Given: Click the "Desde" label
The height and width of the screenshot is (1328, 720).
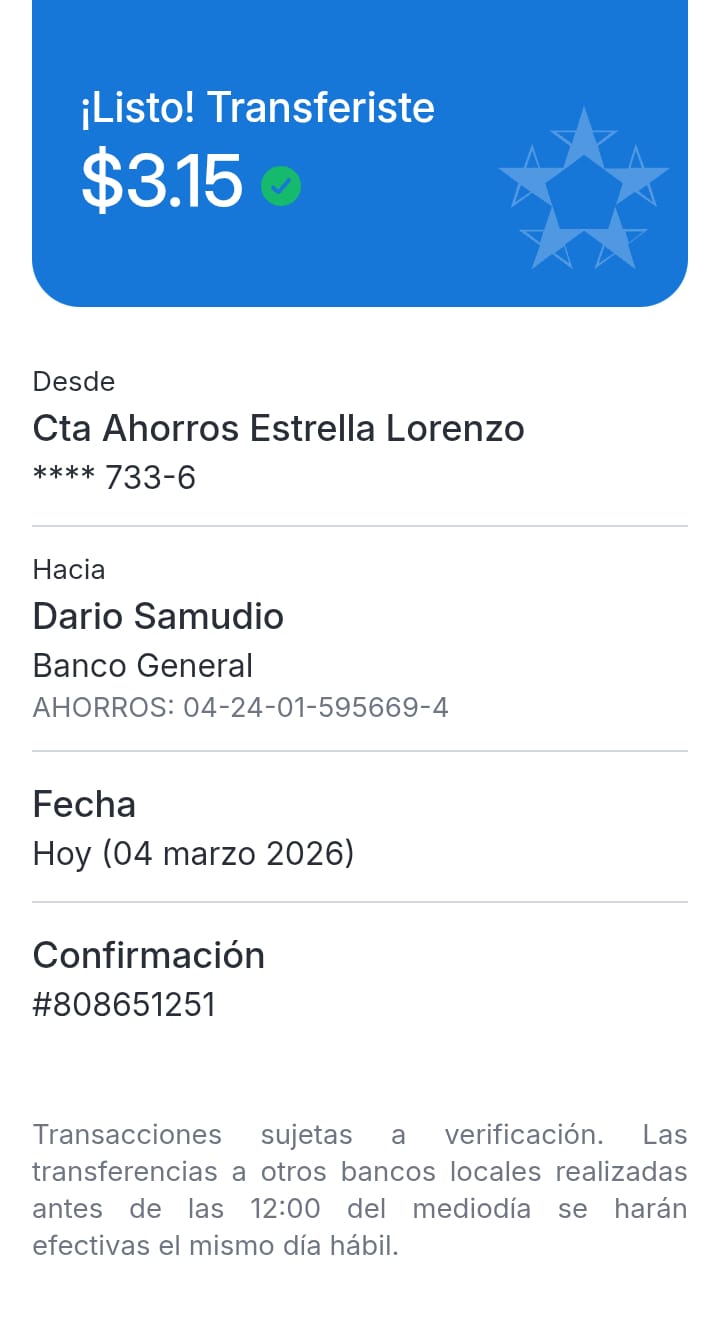Looking at the screenshot, I should click(74, 381).
